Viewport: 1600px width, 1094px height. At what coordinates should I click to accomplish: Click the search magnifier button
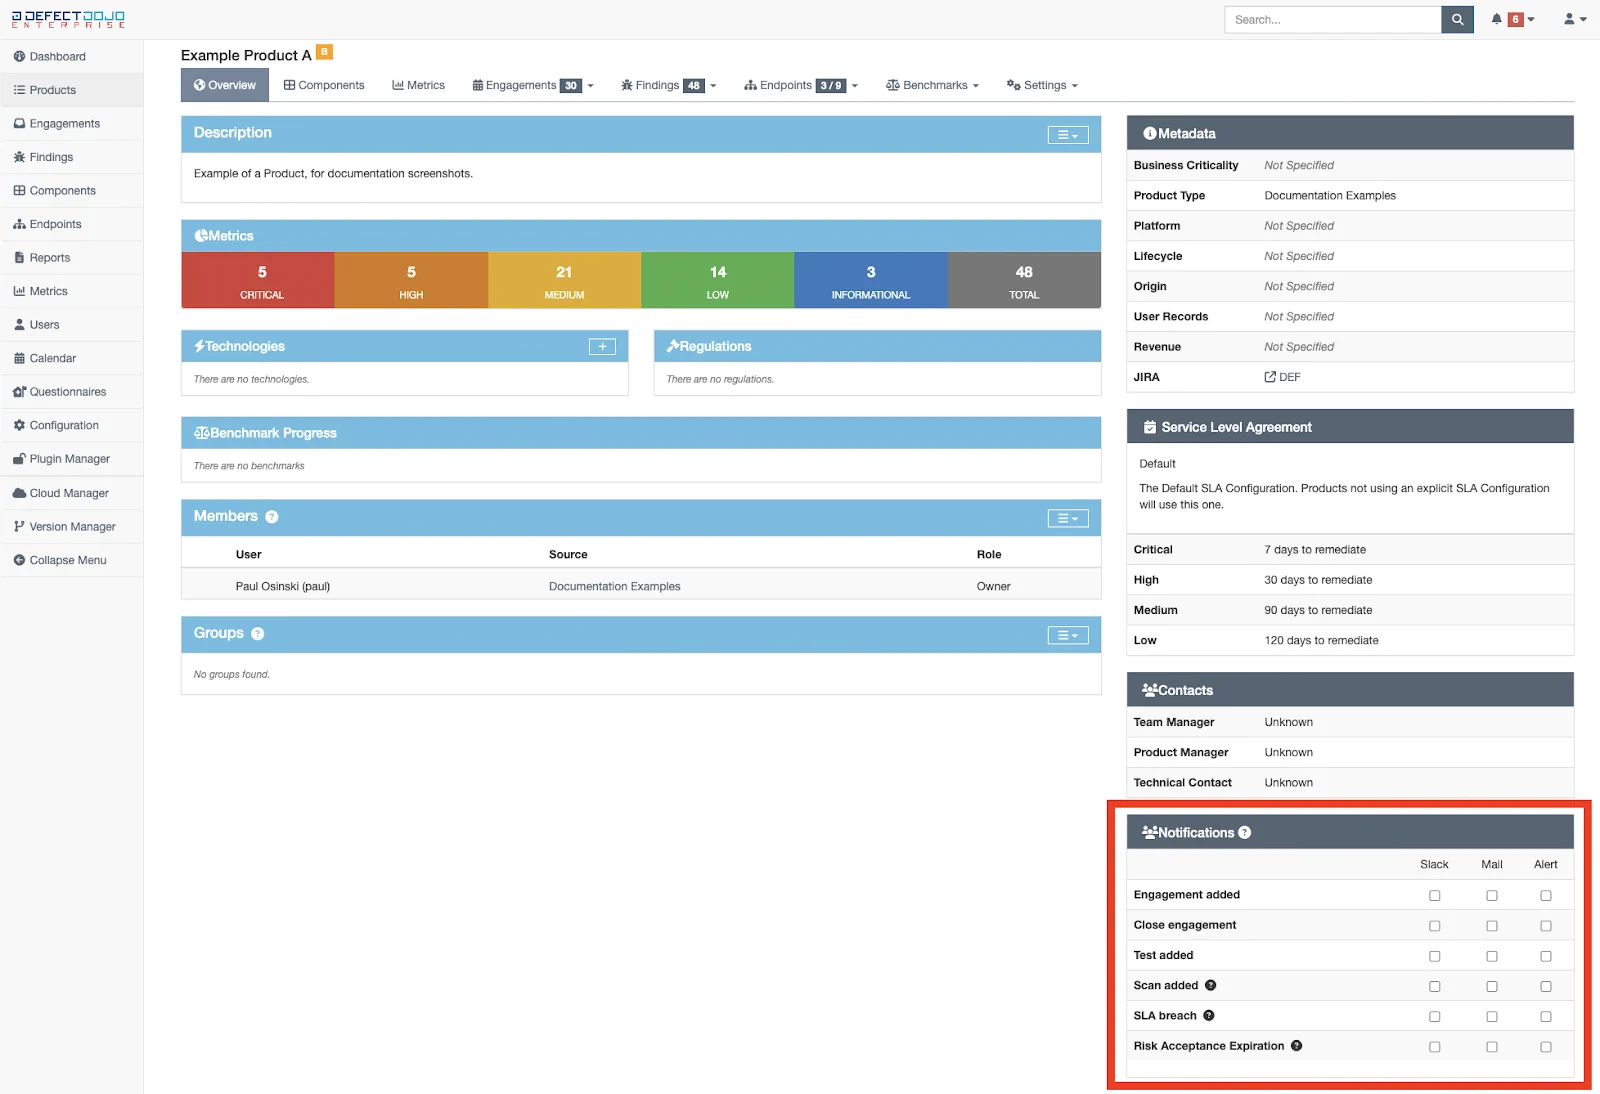click(x=1457, y=20)
